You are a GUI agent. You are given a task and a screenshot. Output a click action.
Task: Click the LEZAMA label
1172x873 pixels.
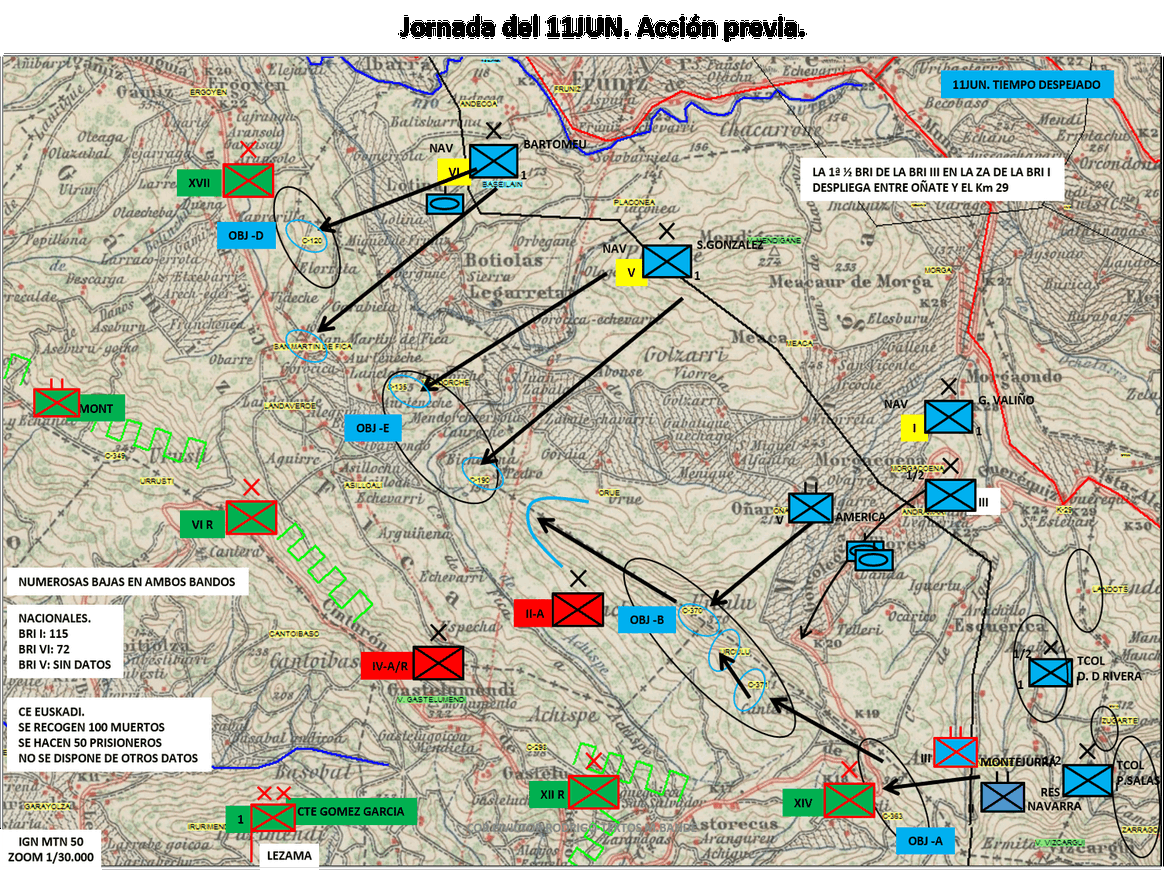pos(289,856)
